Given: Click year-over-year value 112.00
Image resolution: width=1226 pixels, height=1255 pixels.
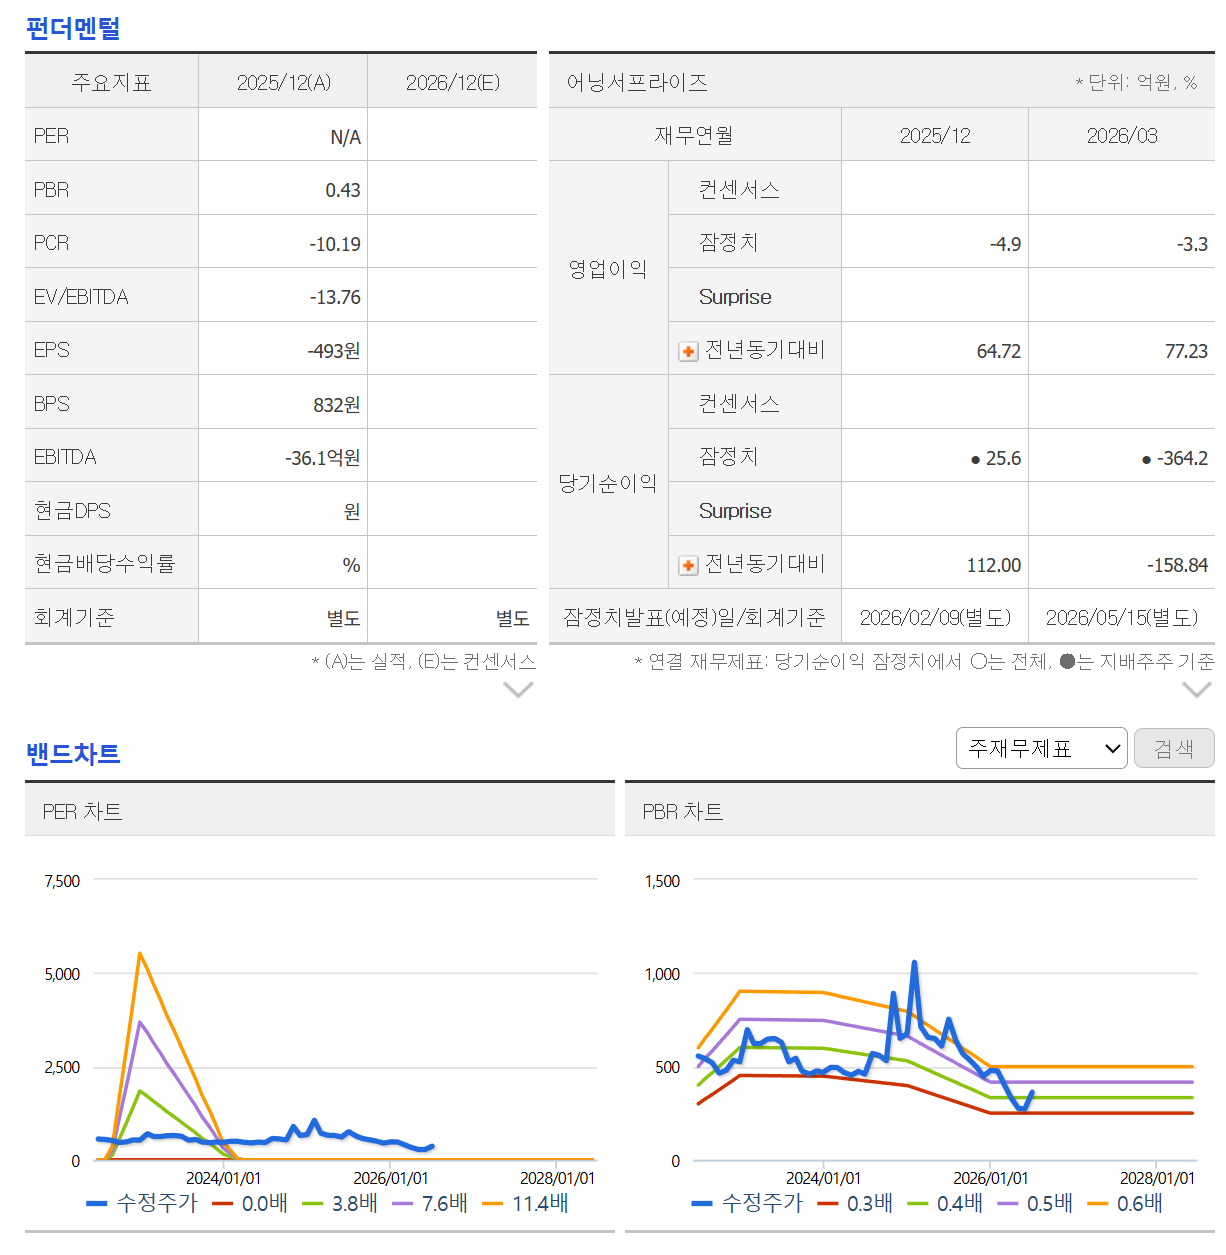Looking at the screenshot, I should tap(994, 565).
